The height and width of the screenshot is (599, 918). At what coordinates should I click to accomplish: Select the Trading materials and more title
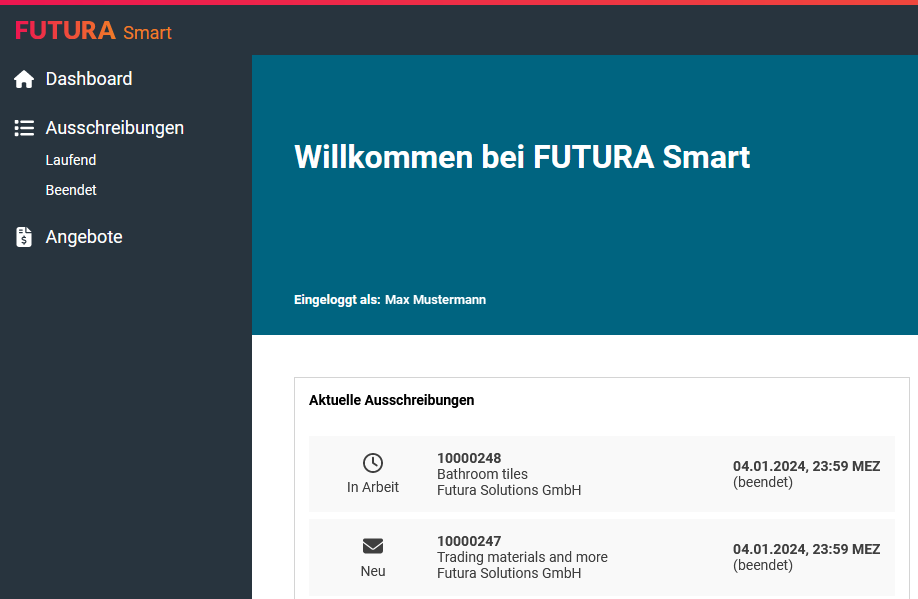tap(522, 557)
